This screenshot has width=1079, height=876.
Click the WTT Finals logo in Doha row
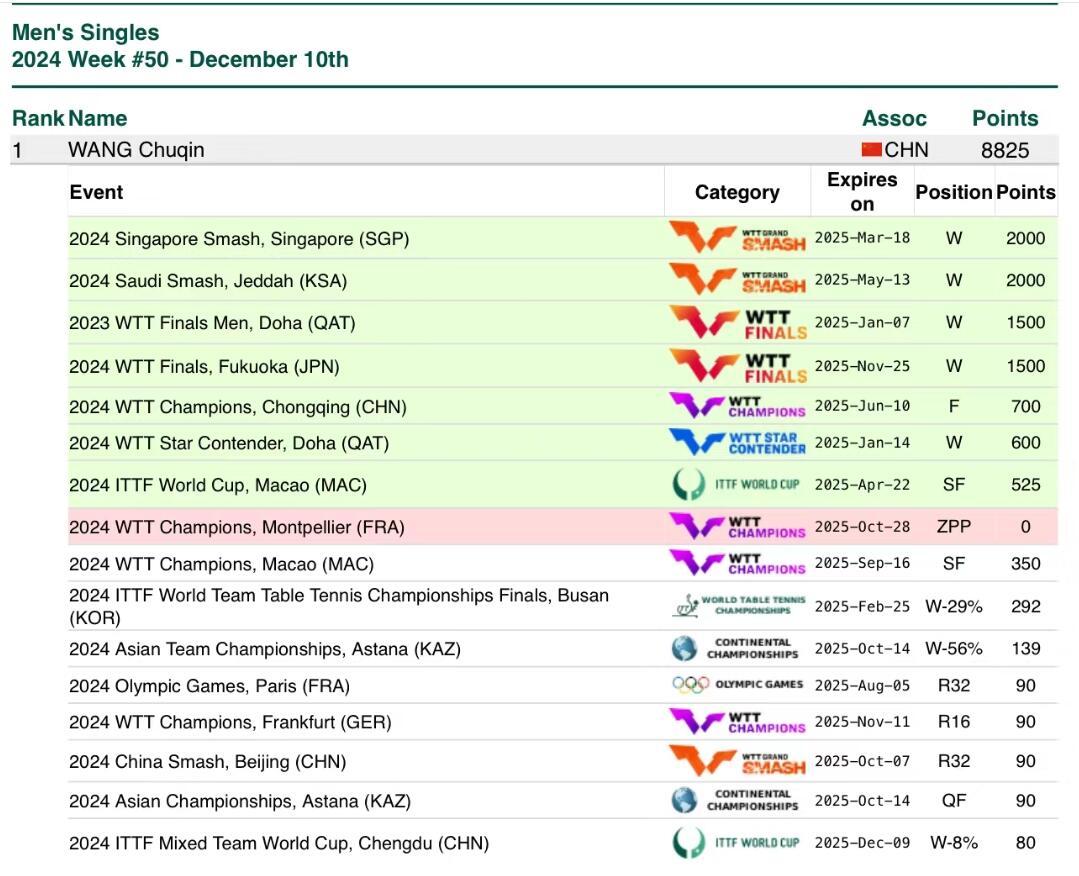(737, 323)
